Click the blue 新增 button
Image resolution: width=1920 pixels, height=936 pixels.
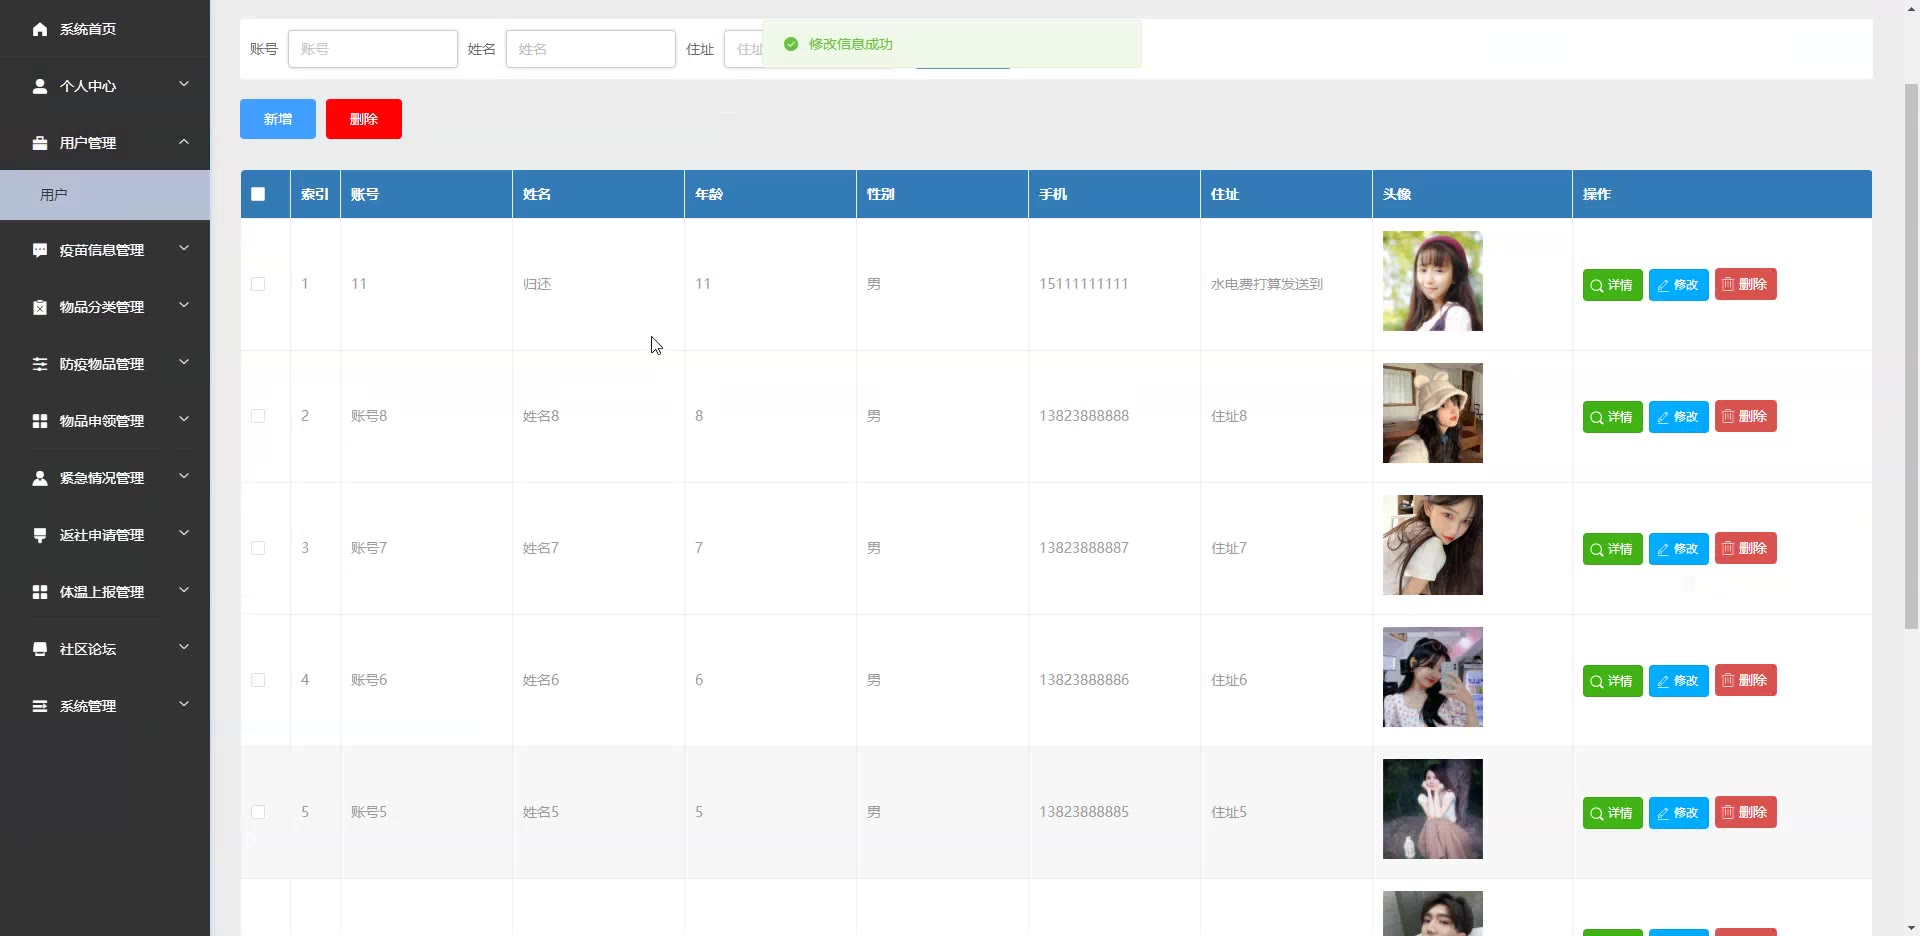point(278,119)
